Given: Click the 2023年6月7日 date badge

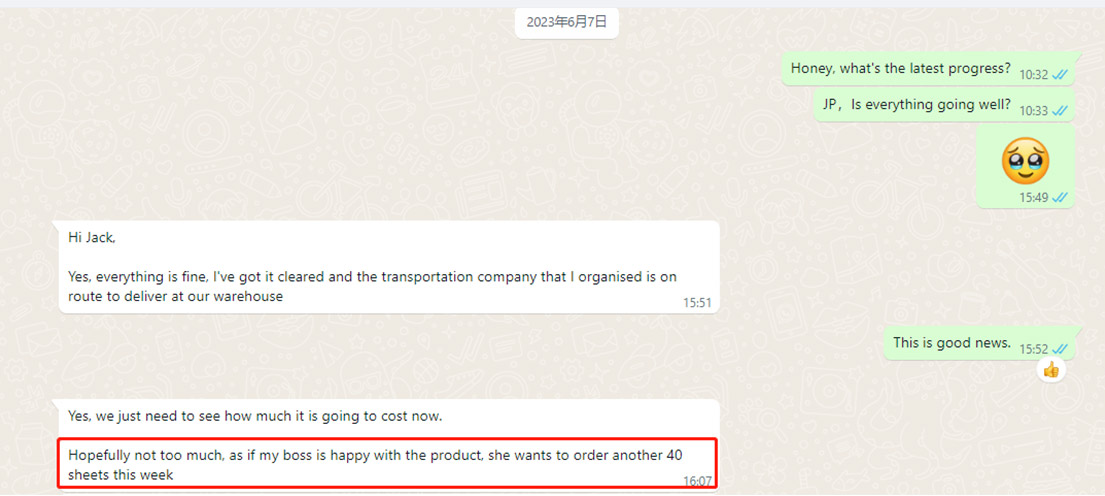Looking at the screenshot, I should 567,22.
